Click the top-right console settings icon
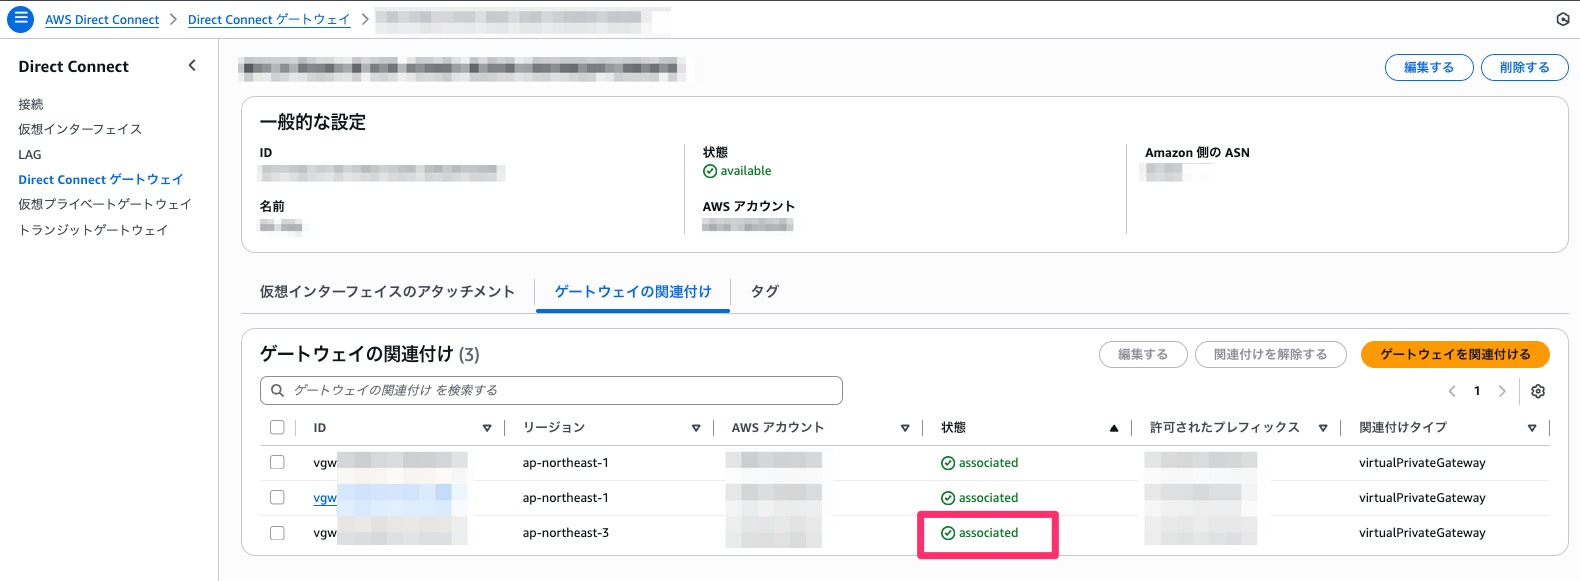 pos(1563,19)
